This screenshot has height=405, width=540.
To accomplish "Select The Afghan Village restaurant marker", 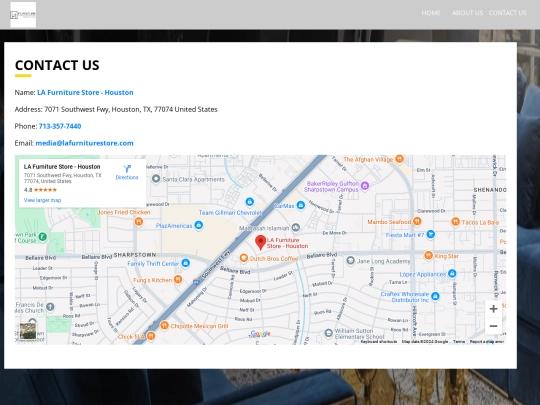I will pos(399,159).
